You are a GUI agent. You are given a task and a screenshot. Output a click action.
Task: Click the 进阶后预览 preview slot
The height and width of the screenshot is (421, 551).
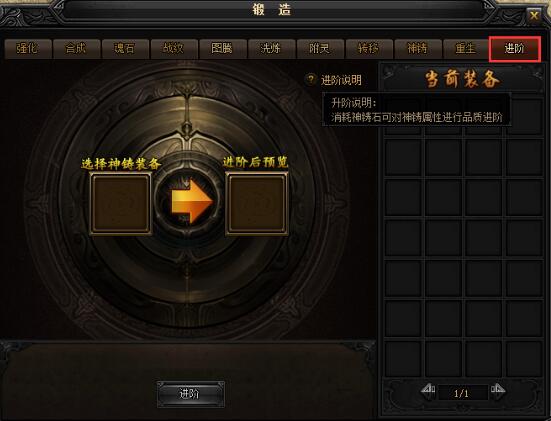pyautogui.click(x=257, y=203)
